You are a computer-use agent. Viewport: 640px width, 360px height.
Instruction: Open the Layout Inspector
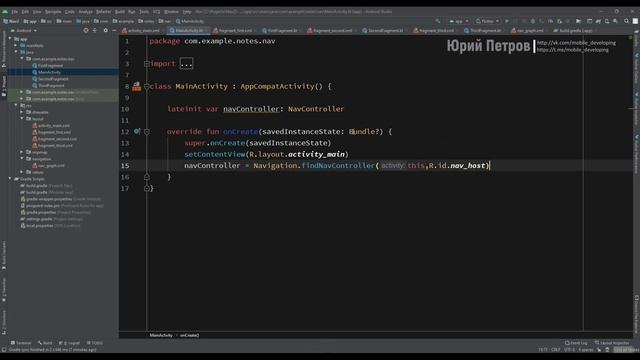[612, 343]
